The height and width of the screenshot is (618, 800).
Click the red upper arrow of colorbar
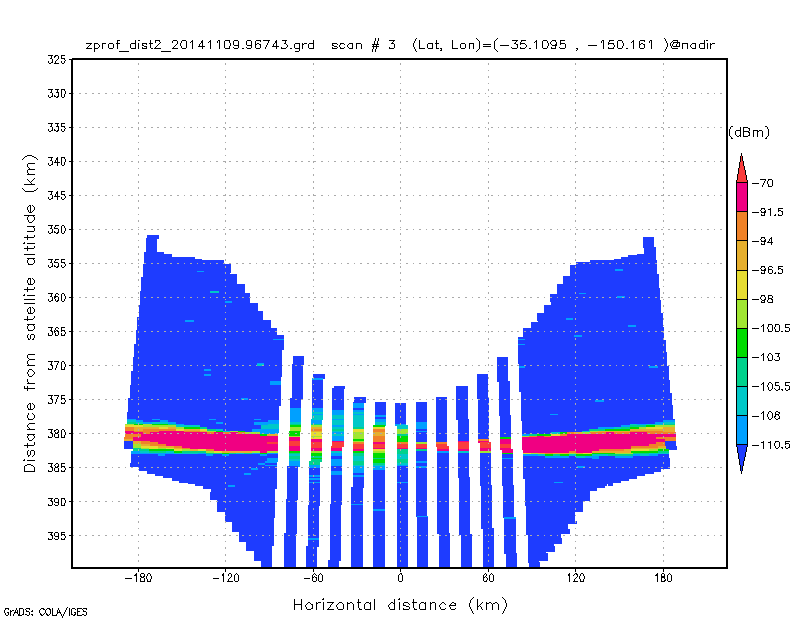741,168
